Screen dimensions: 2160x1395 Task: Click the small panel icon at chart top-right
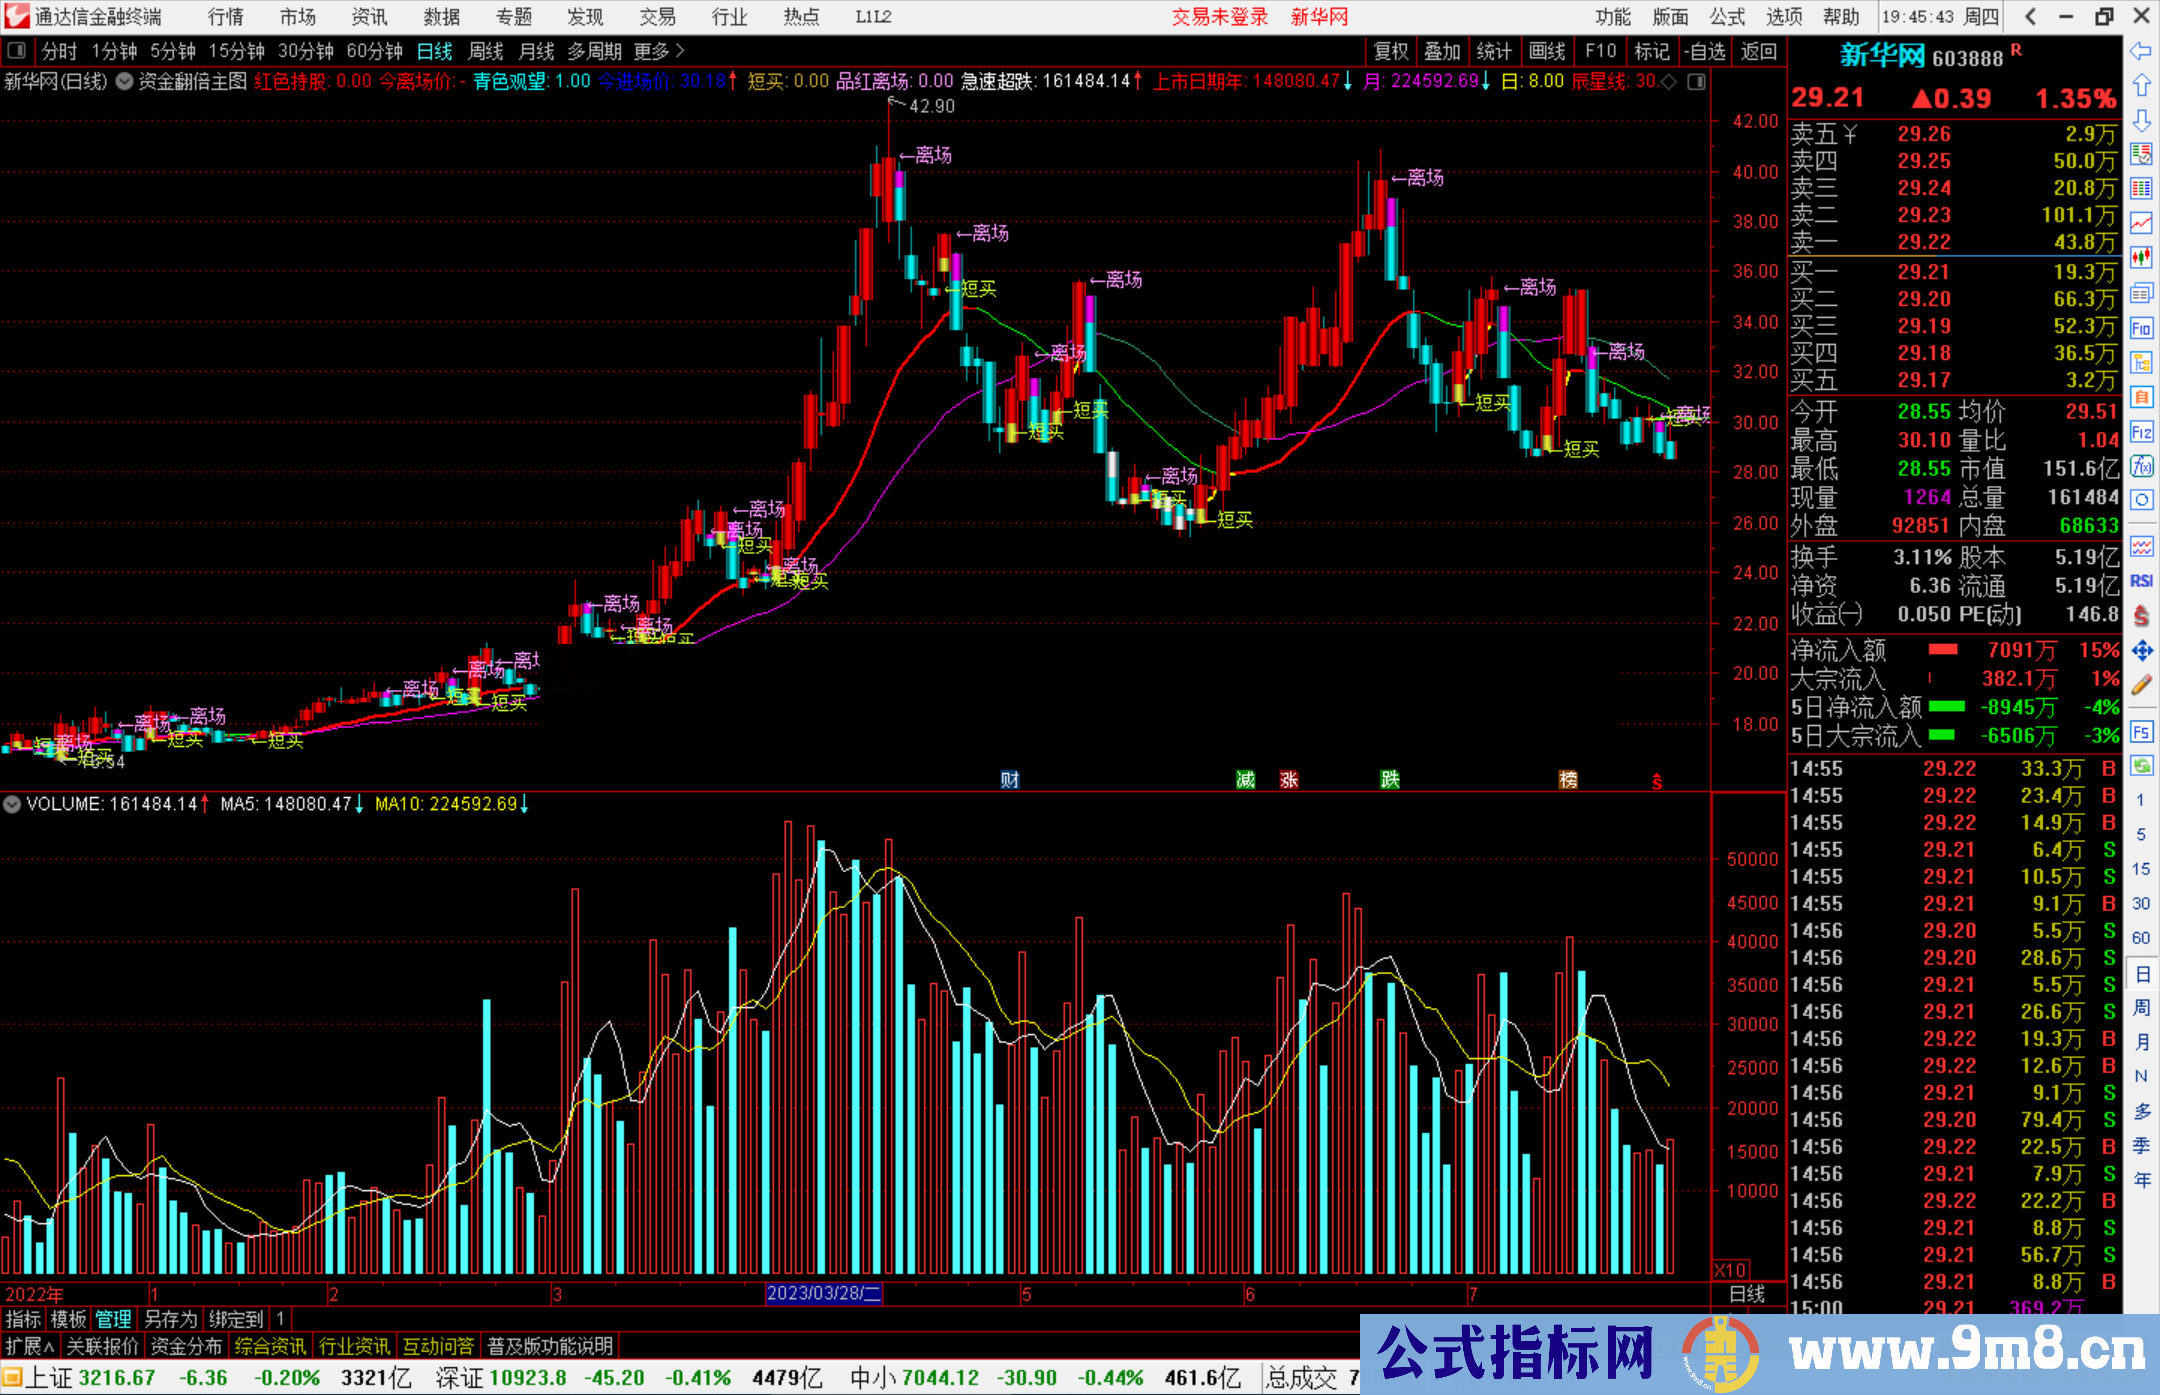[1696, 81]
